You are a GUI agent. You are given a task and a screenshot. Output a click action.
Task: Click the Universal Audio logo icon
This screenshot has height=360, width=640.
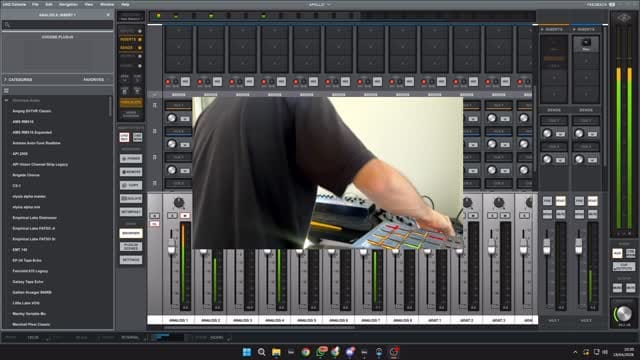point(624,18)
